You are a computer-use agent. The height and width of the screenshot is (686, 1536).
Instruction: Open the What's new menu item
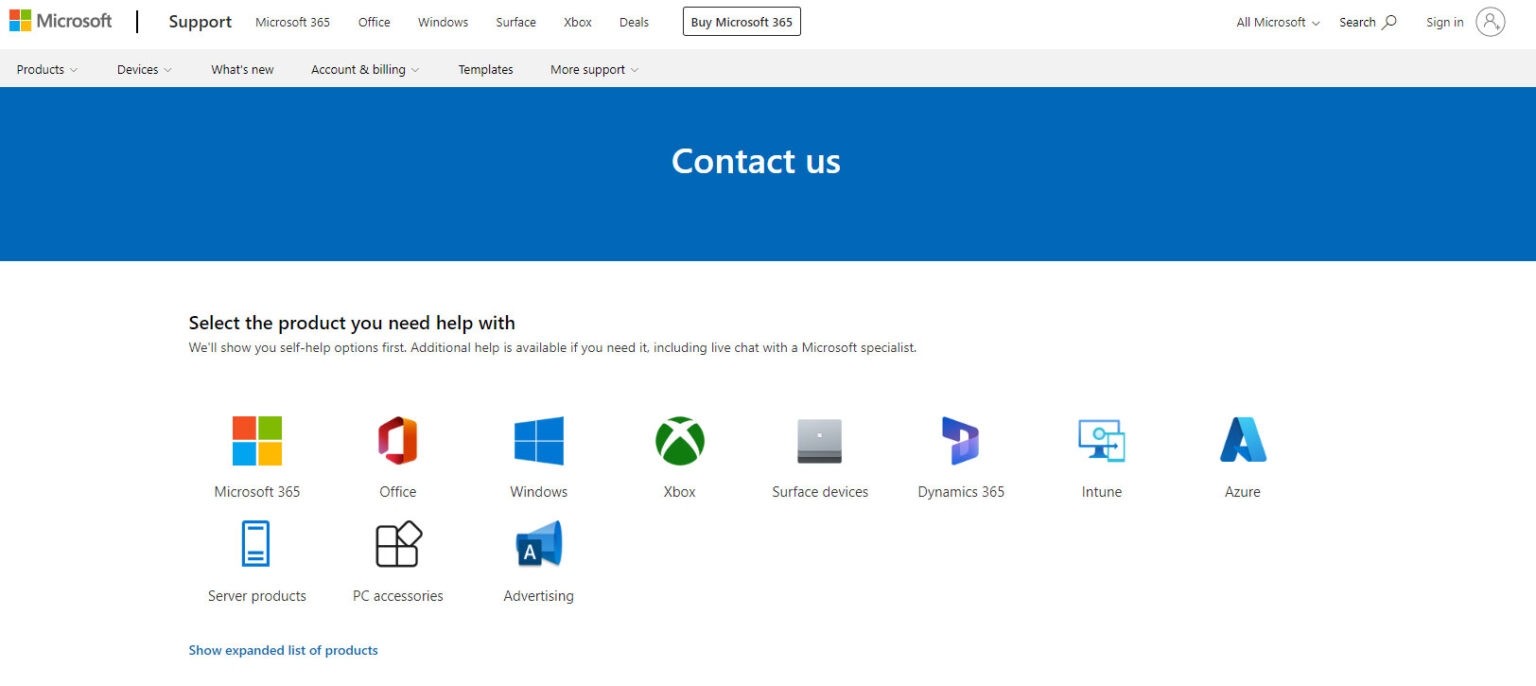coord(242,69)
